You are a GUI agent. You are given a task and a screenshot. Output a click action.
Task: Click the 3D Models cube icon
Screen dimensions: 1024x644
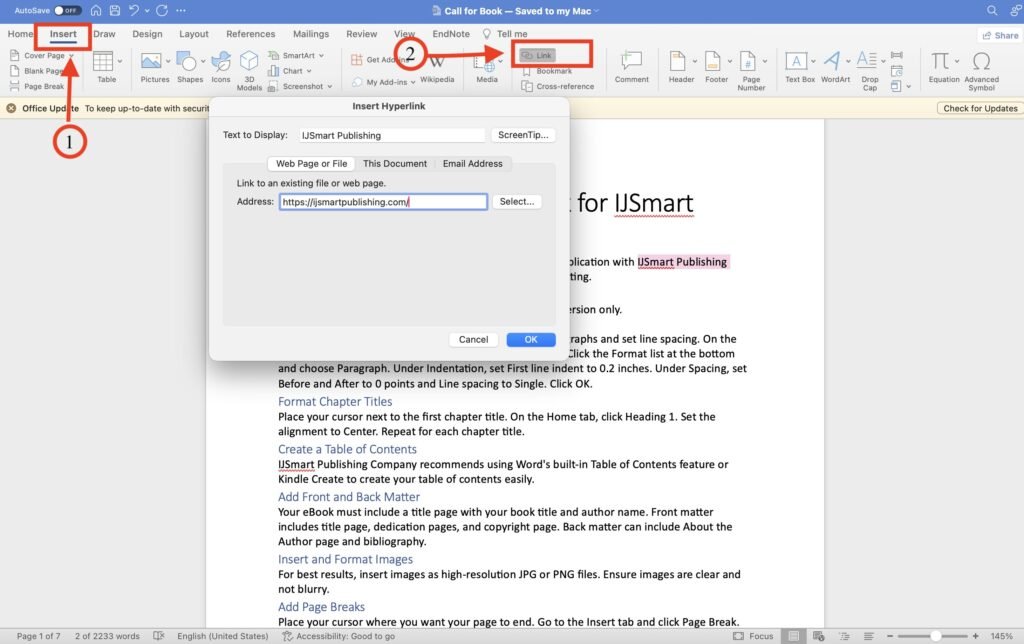[x=249, y=61]
